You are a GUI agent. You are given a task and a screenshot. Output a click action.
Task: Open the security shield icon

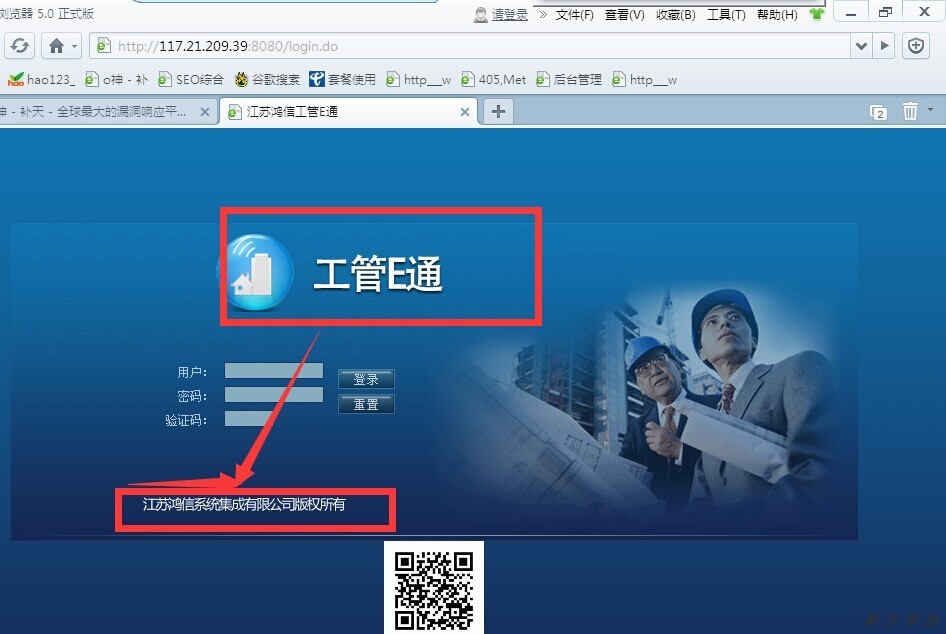pos(916,46)
